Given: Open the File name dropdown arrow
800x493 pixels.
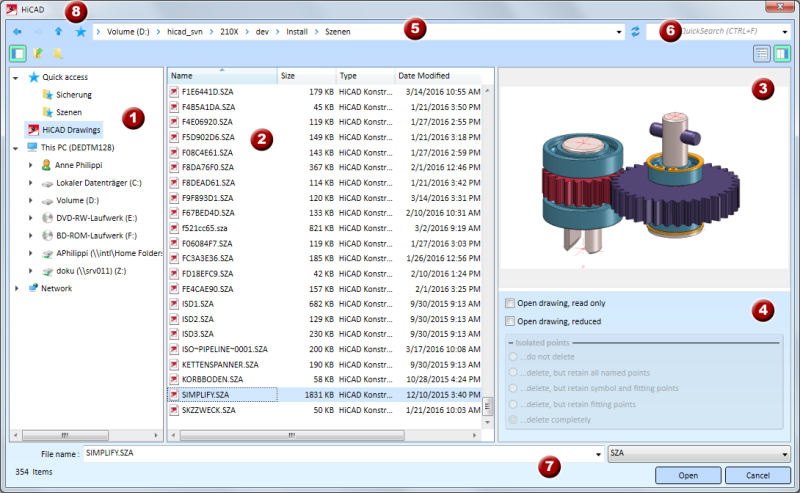Looking at the screenshot, I should [598, 454].
